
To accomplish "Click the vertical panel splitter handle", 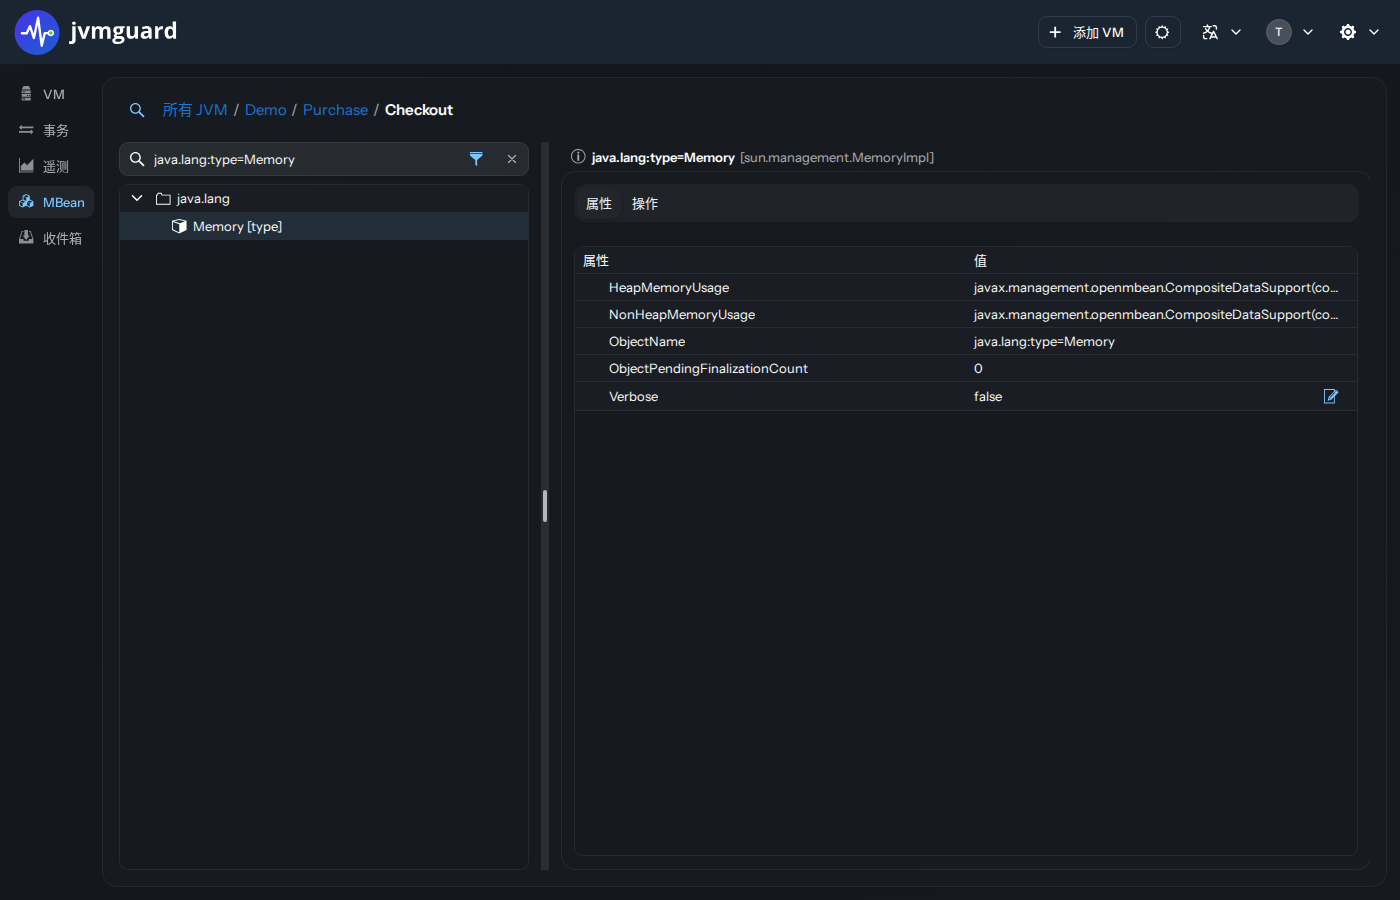I will (x=545, y=506).
